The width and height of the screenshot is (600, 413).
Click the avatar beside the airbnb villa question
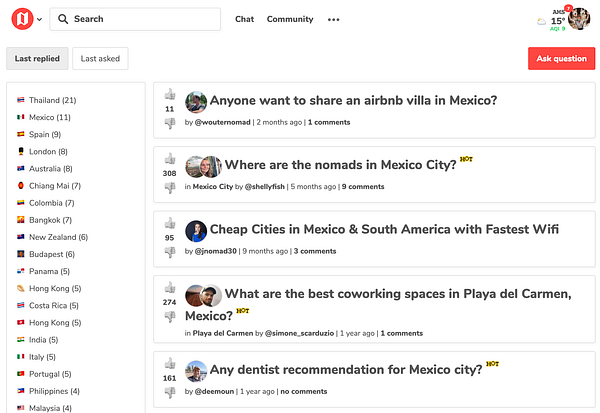[196, 102]
